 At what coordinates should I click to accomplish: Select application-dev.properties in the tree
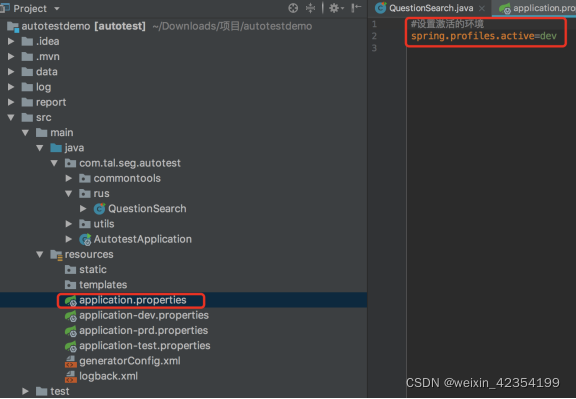click(144, 315)
